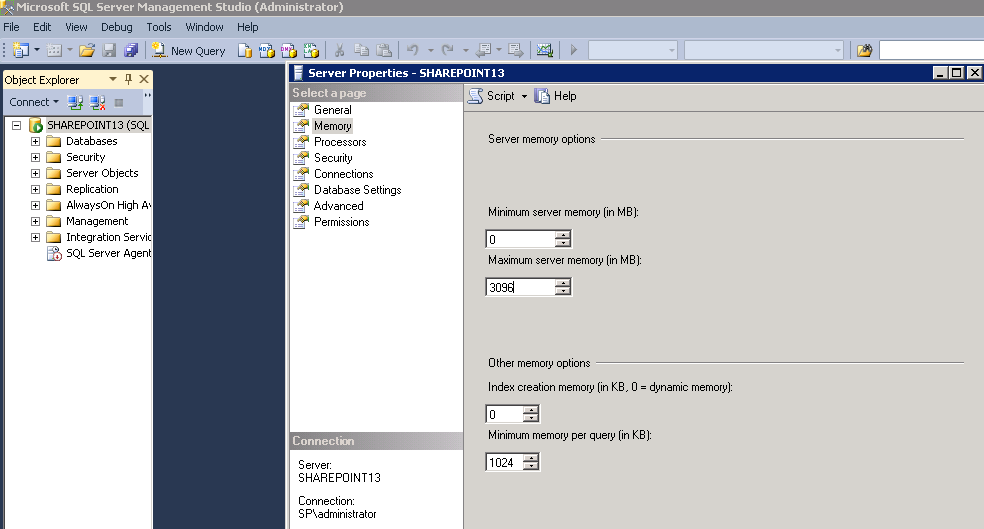This screenshot has width=984, height=529.
Task: Click the Analysis Services DMX Query icon
Action: pyautogui.click(x=289, y=50)
